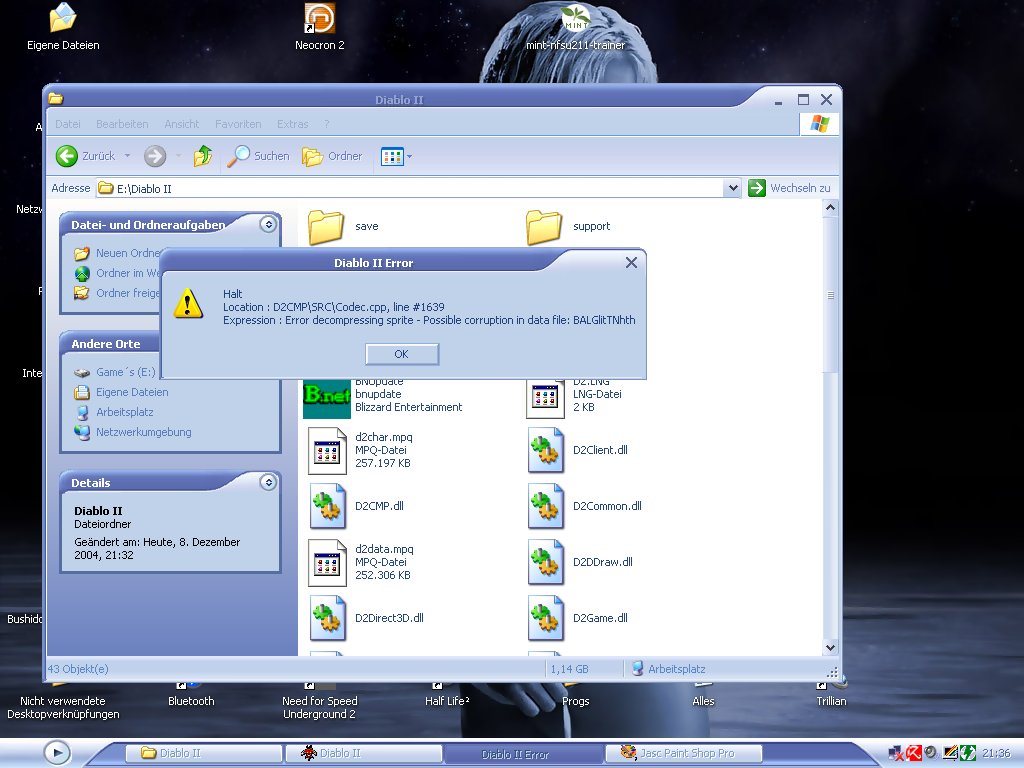Screen dimensions: 1024x768
Task: Click the 1,14 GB status bar entry
Action: (569, 669)
